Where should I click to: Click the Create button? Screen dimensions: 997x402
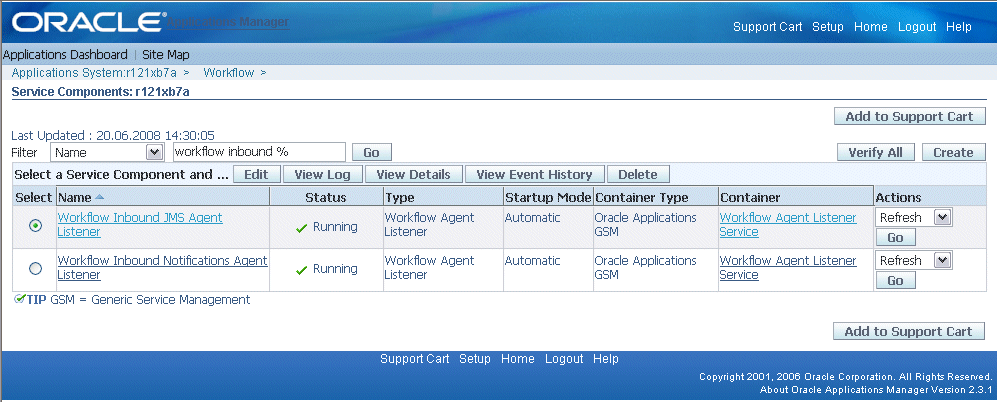953,153
